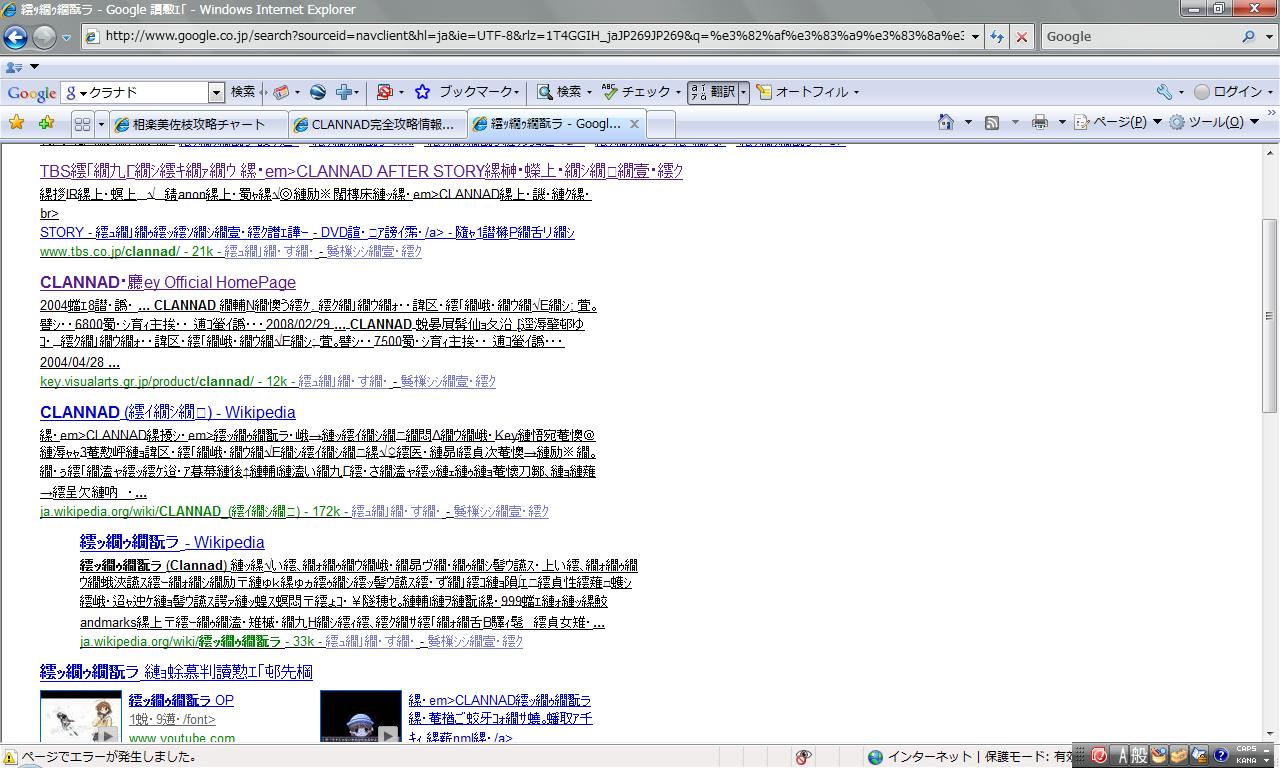
Task: Open the www.tbs.co.jp/clannad/ URL link
Action: [x=109, y=252]
